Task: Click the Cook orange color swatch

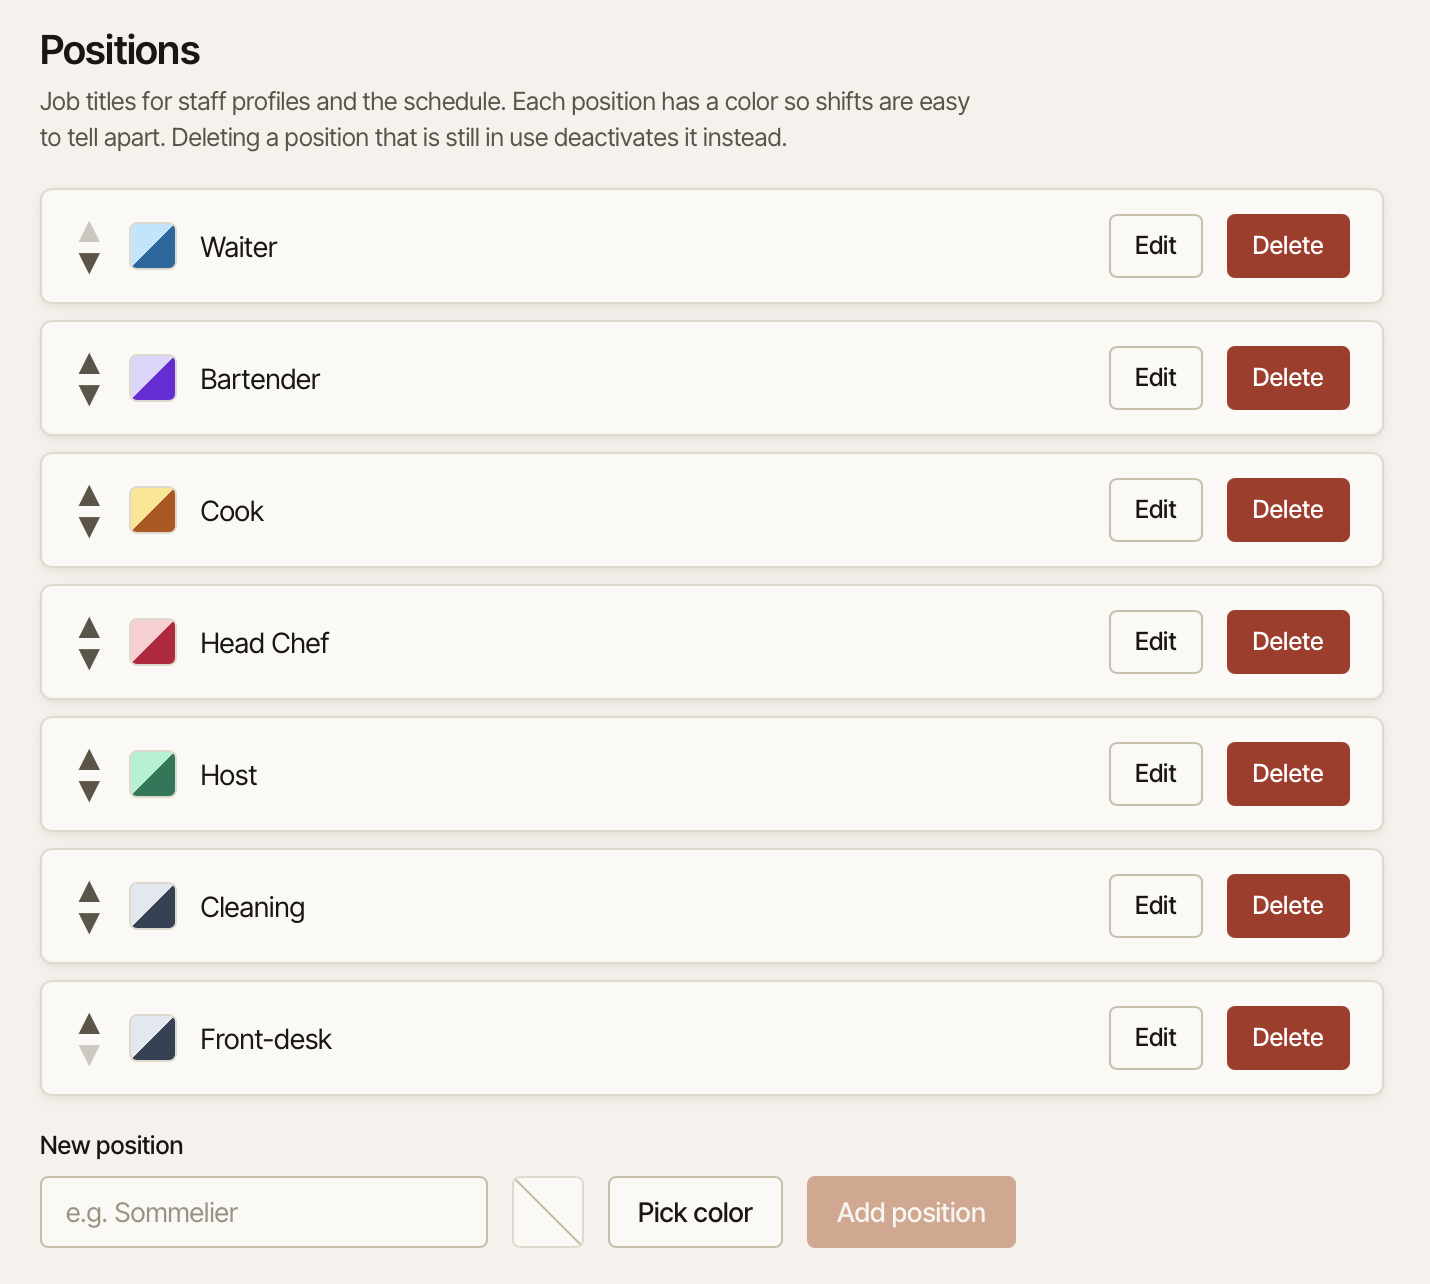Action: (x=153, y=510)
